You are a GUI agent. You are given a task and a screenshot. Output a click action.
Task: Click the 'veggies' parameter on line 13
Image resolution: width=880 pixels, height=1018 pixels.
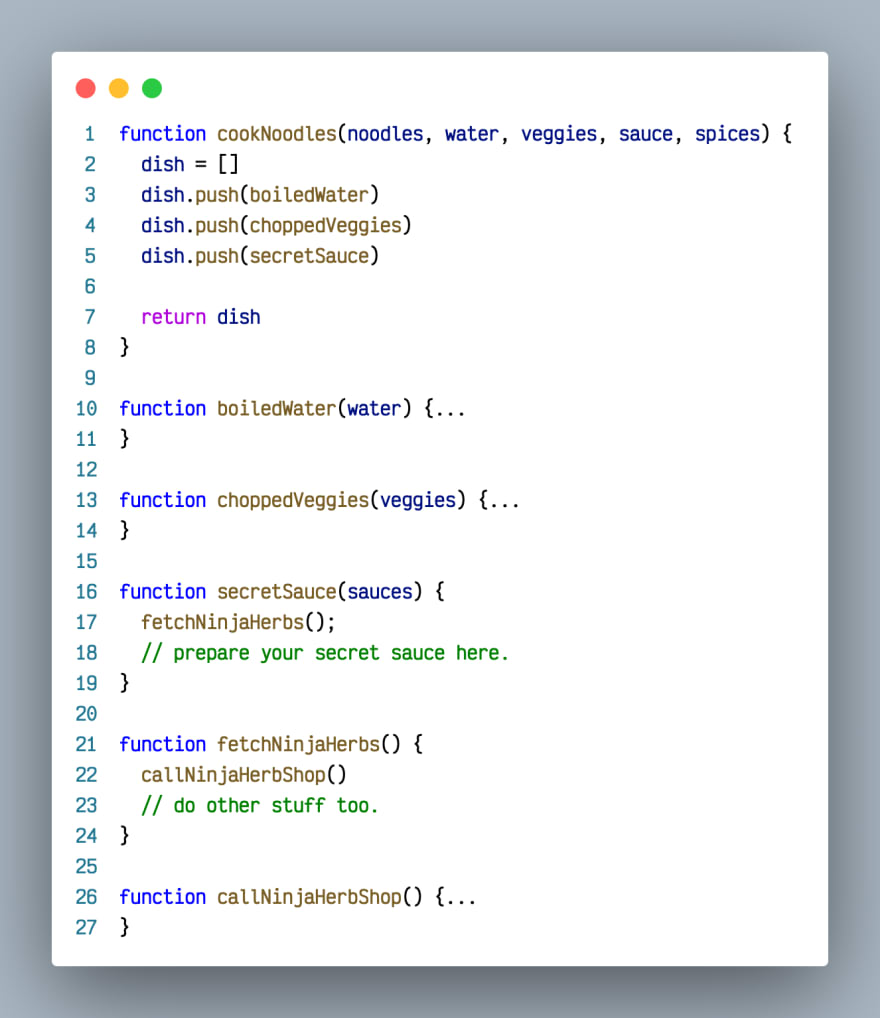click(418, 501)
